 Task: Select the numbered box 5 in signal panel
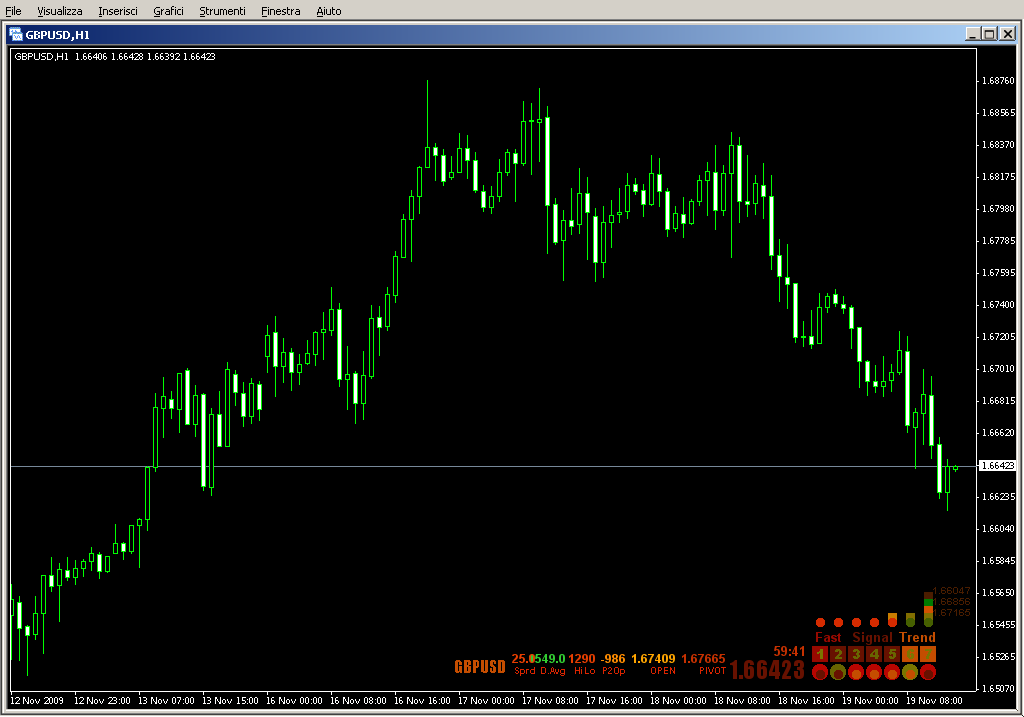coord(891,654)
